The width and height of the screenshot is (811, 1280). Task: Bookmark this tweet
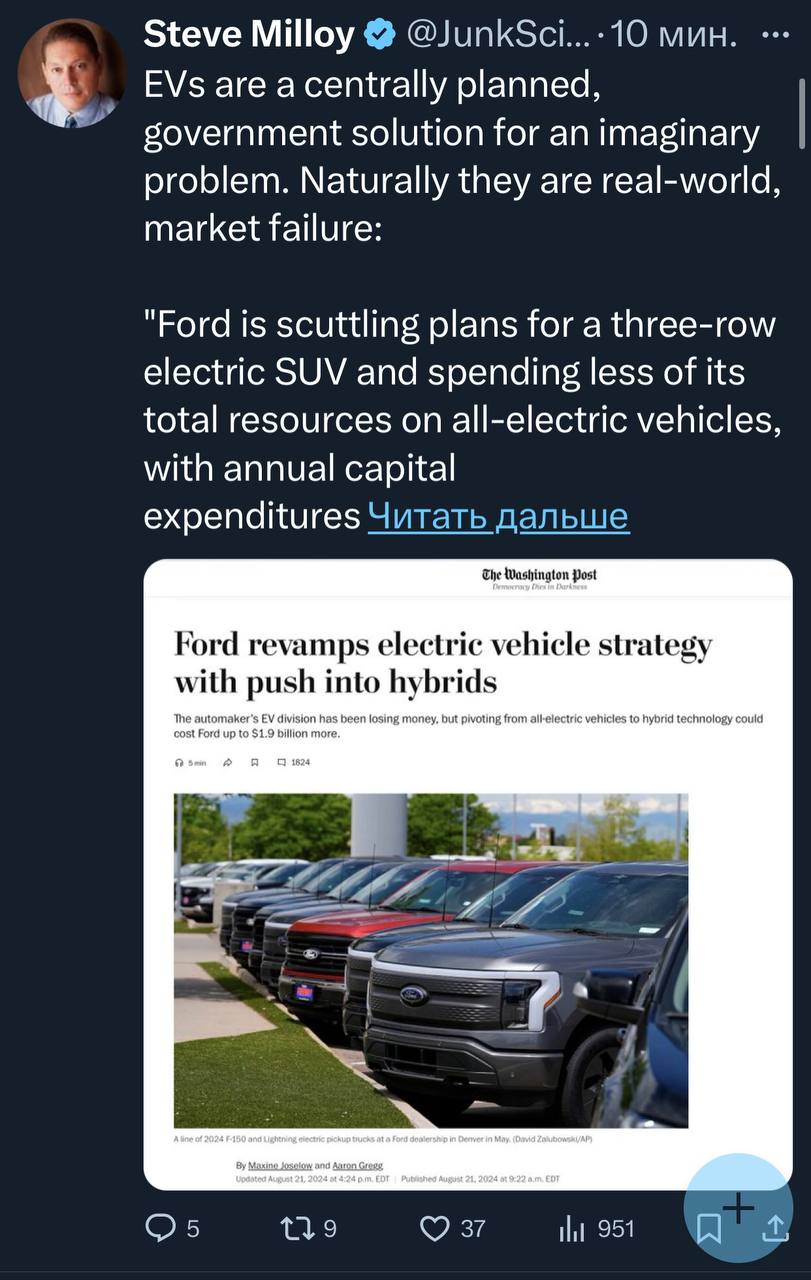coord(708,1228)
